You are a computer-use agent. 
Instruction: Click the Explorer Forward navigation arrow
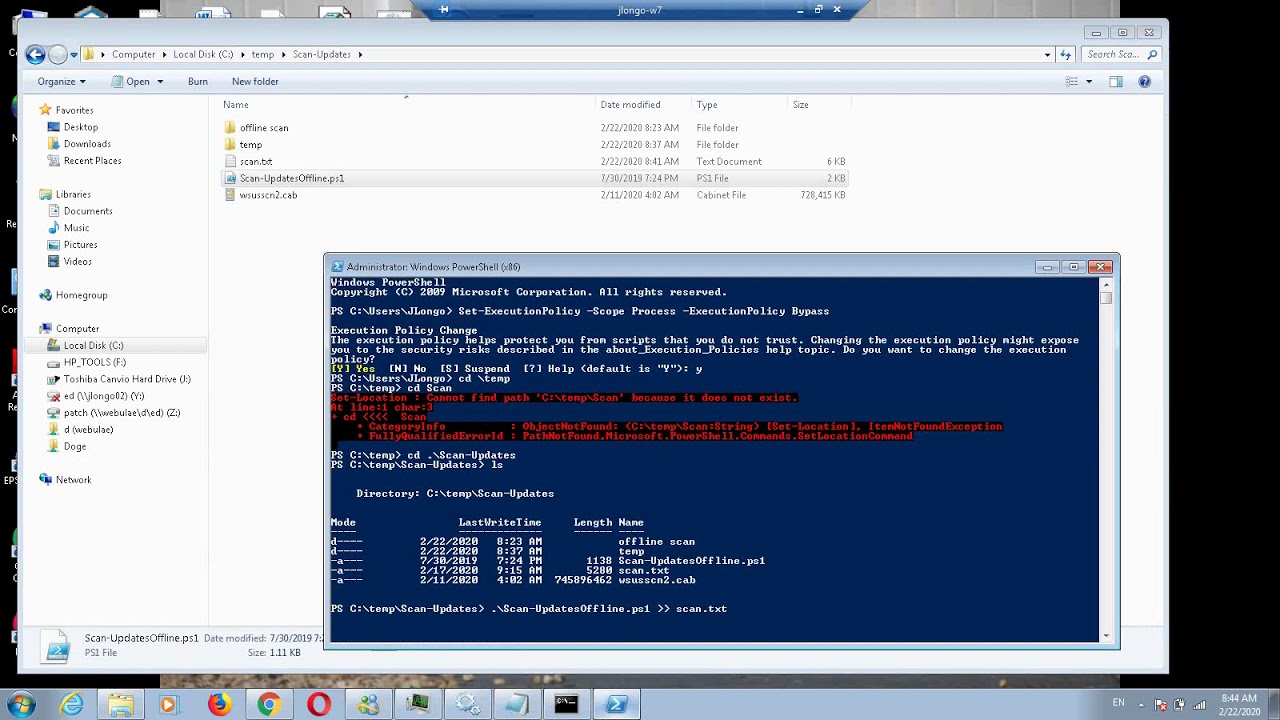pos(58,55)
